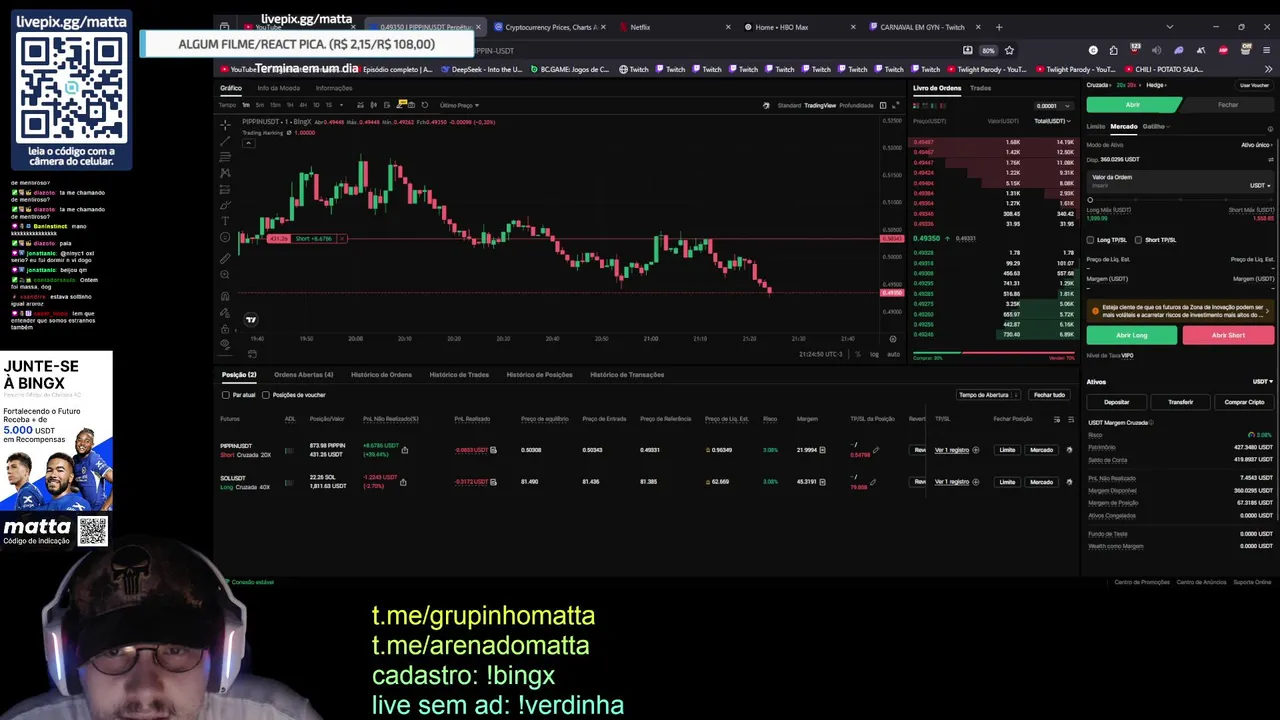Enable the Short TP/SL checkbox
This screenshot has height=720, width=1280.
pyautogui.click(x=1138, y=240)
